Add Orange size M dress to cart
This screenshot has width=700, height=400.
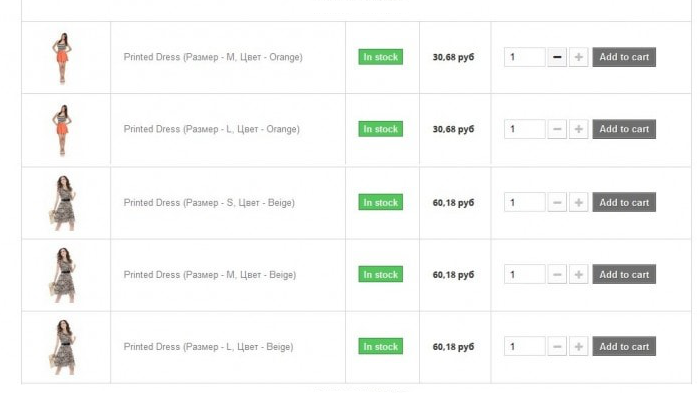click(x=624, y=57)
